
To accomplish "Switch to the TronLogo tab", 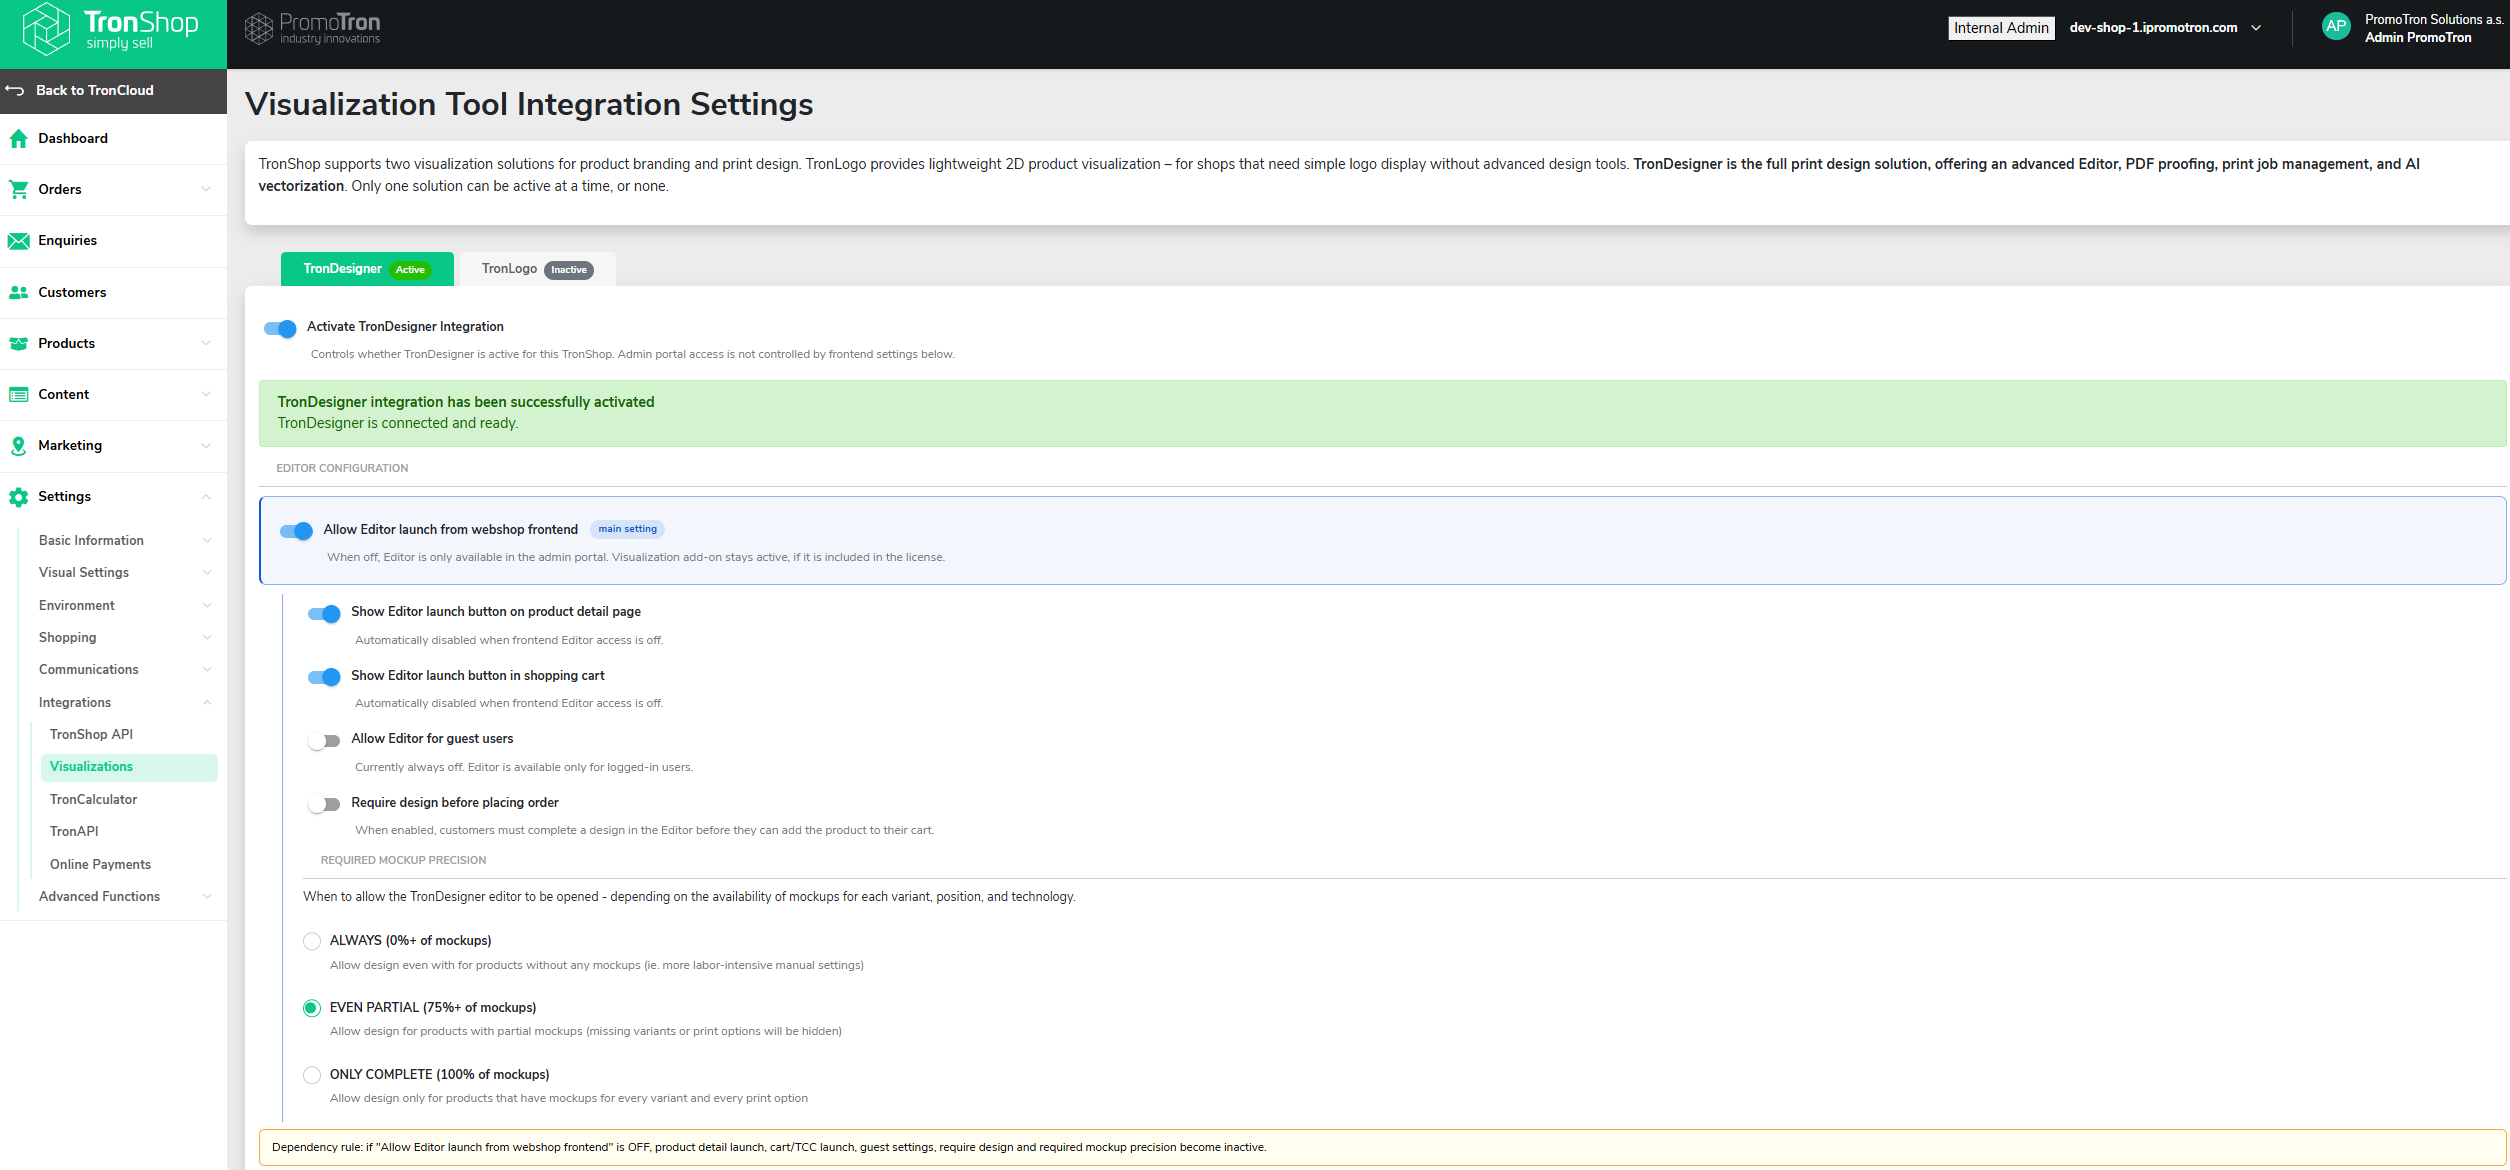I will [x=537, y=269].
